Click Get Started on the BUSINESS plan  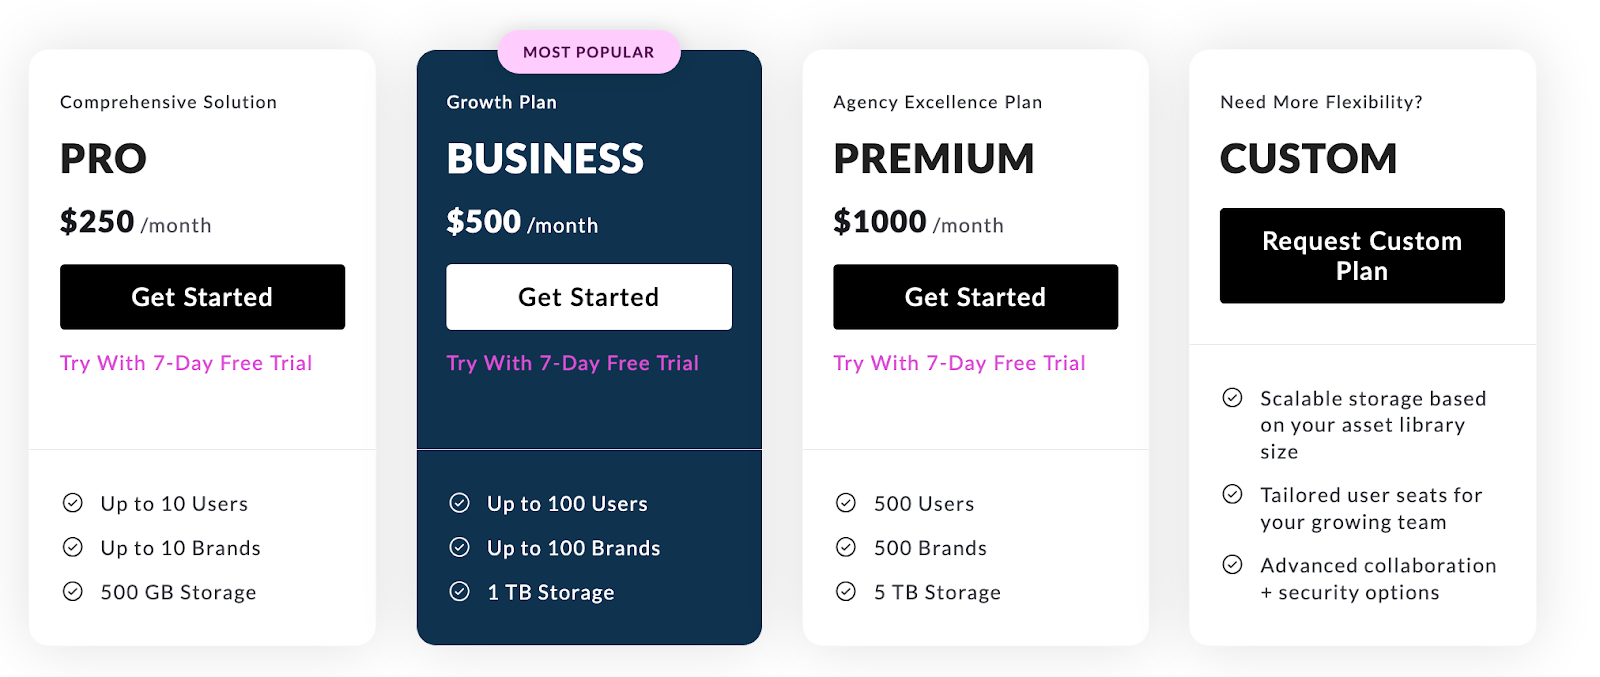[x=589, y=296]
